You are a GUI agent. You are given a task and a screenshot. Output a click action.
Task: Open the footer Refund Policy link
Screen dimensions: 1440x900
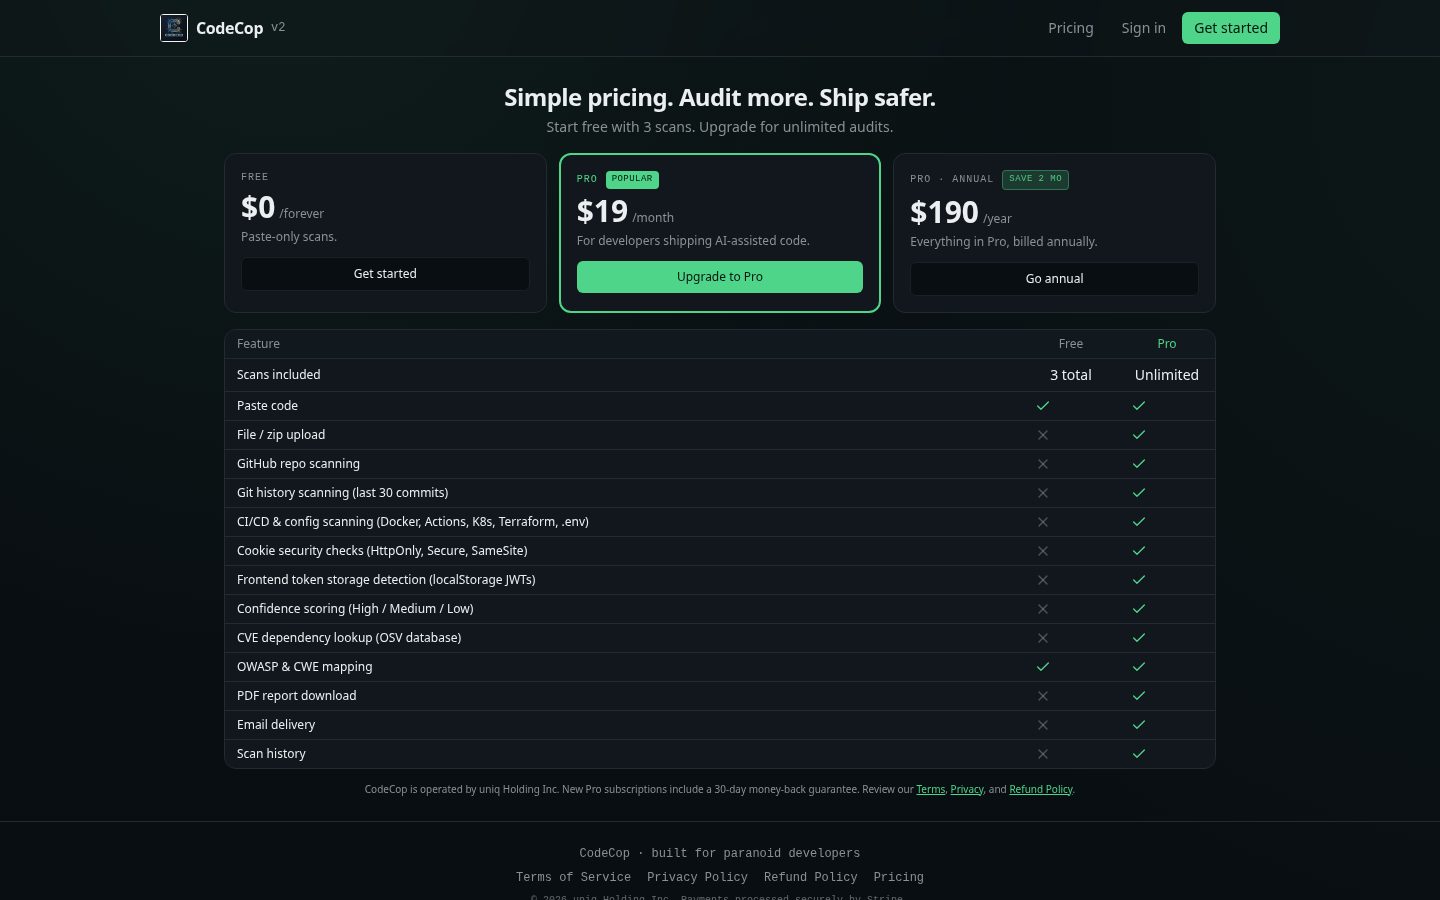point(811,877)
